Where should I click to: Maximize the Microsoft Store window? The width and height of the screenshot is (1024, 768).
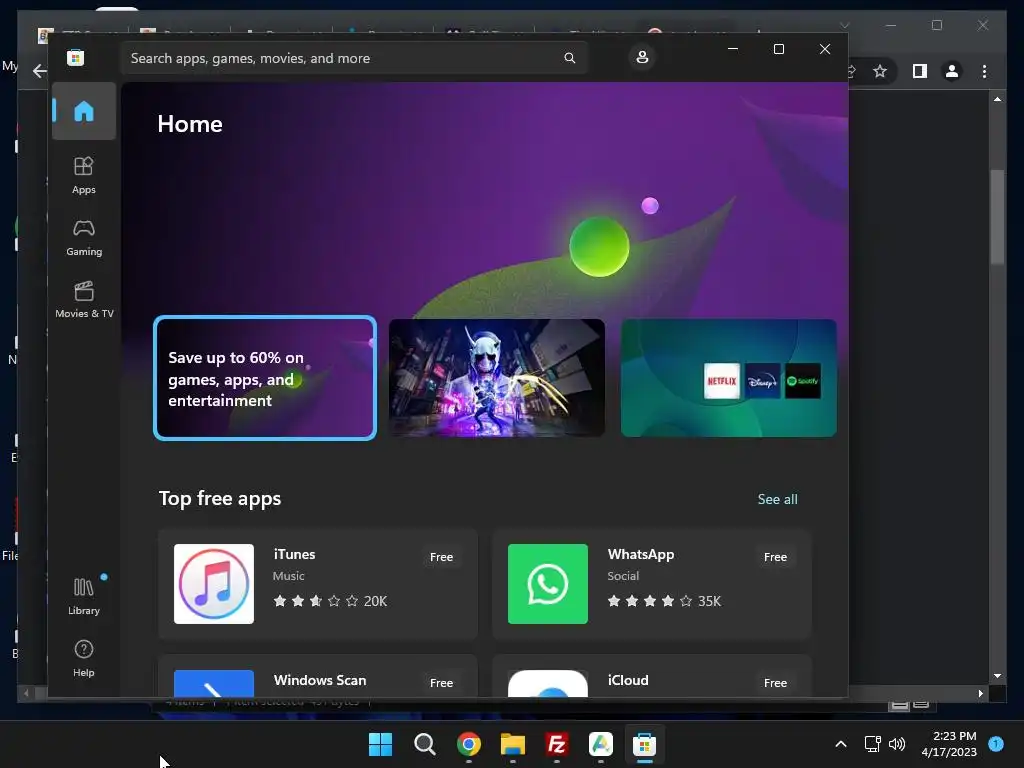click(778, 49)
